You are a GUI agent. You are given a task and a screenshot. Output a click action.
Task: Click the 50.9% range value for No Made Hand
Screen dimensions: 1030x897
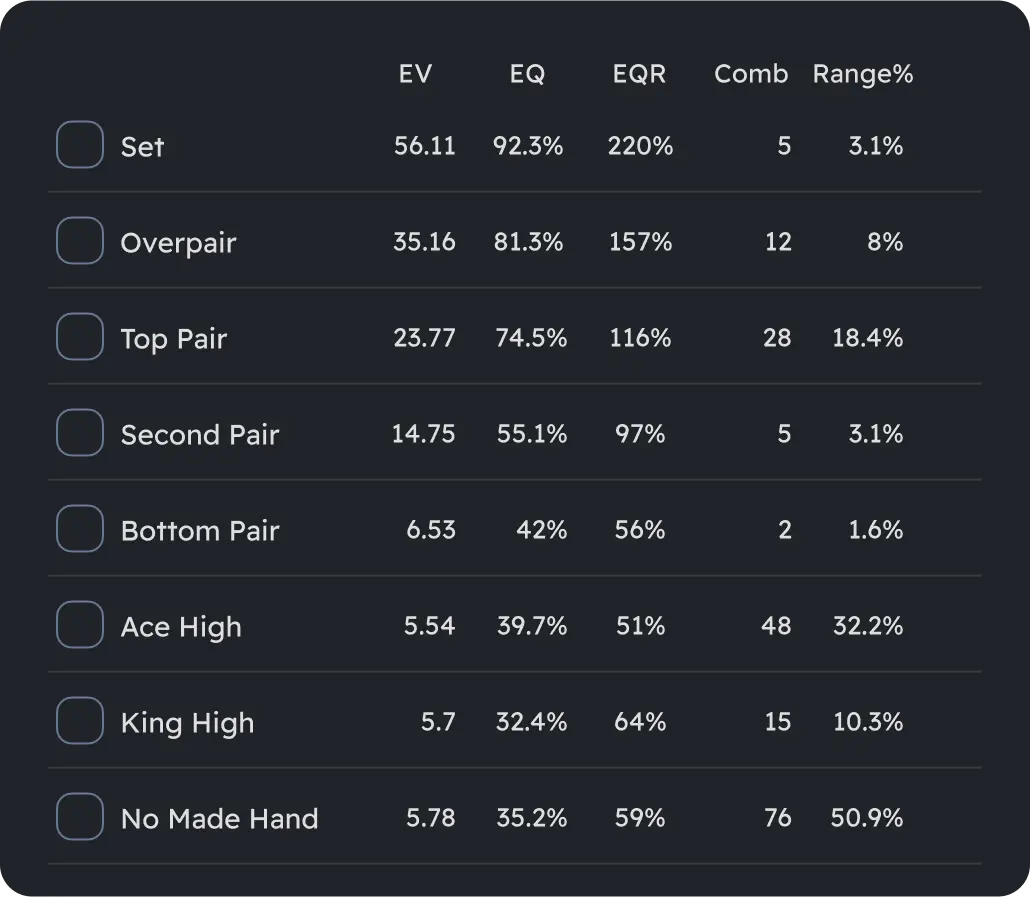click(866, 817)
